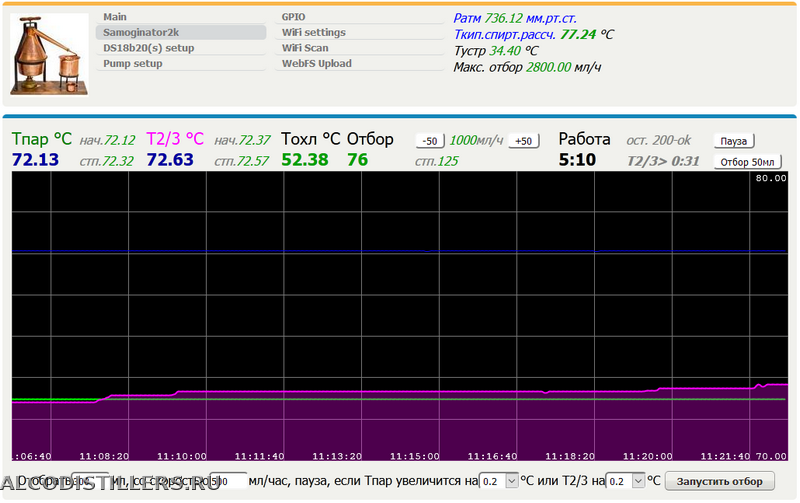Click the Запустить отбор button

(x=719, y=481)
